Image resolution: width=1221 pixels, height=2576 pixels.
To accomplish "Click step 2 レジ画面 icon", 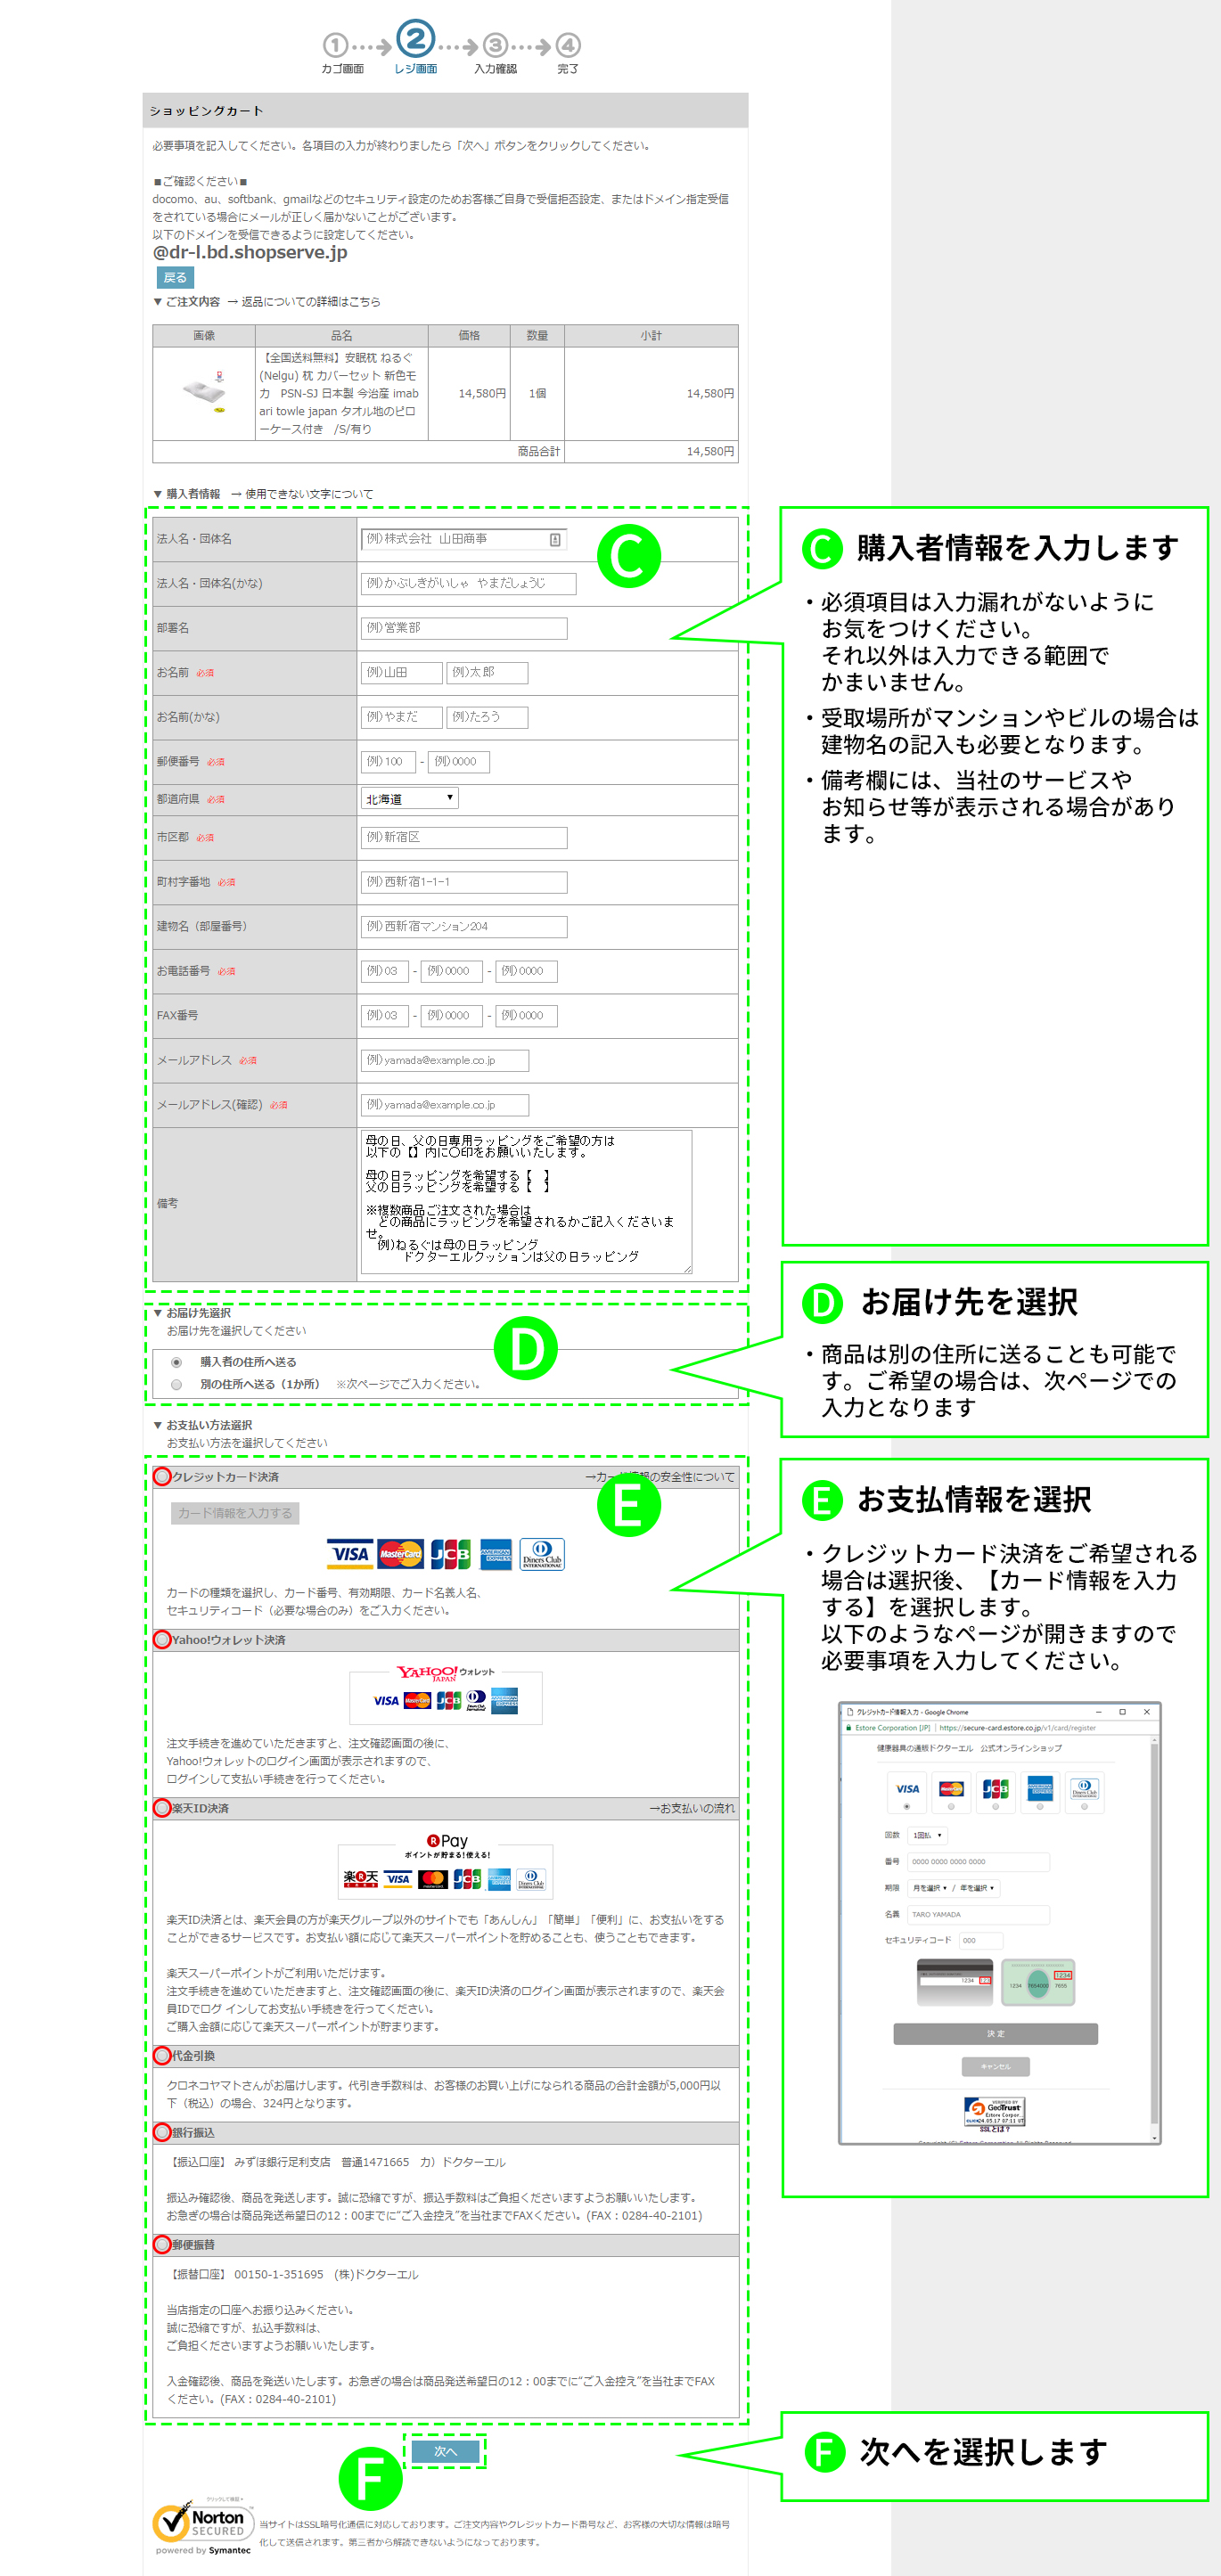I will coord(415,39).
